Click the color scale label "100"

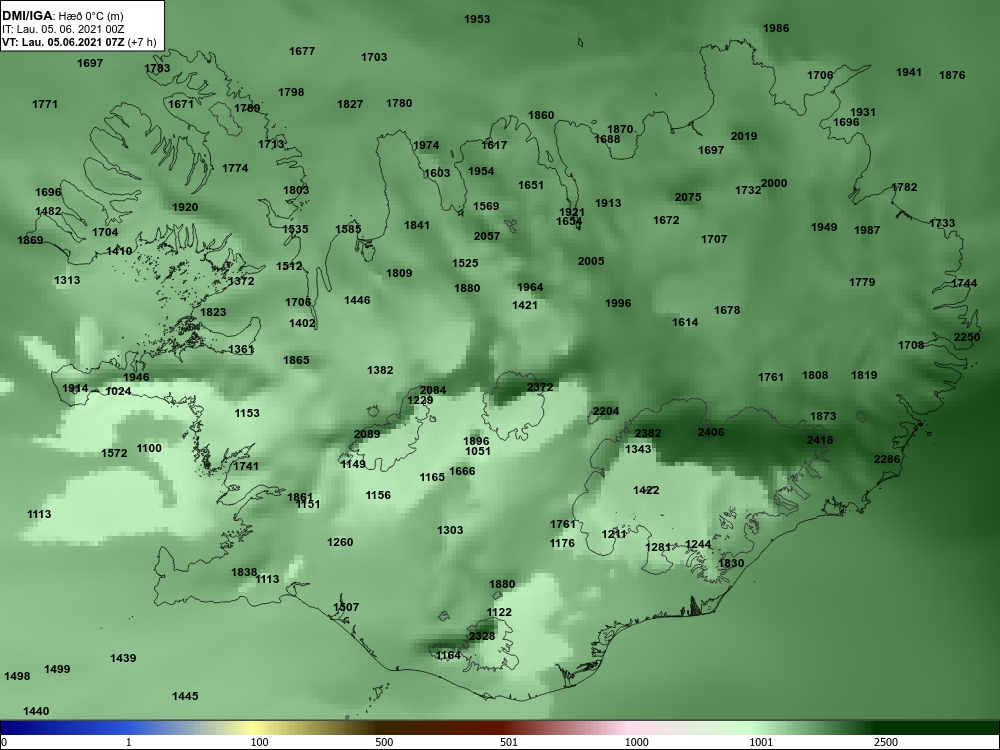pos(260,742)
